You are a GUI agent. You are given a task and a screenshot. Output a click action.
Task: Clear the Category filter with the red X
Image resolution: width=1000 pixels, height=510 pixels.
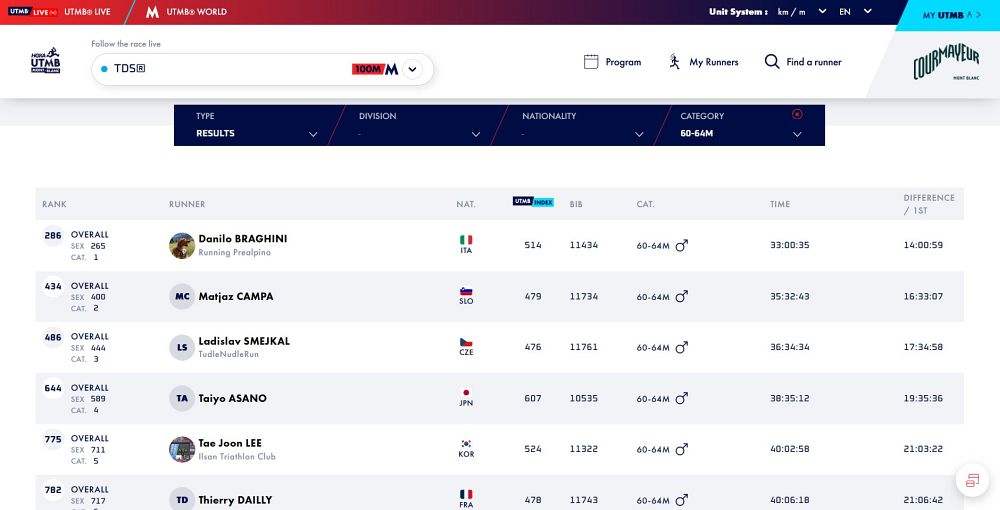tap(797, 114)
